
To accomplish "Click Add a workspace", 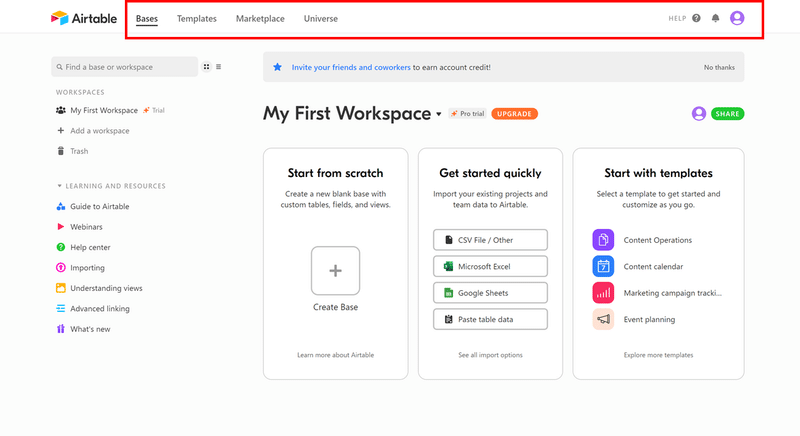I will click(x=99, y=131).
